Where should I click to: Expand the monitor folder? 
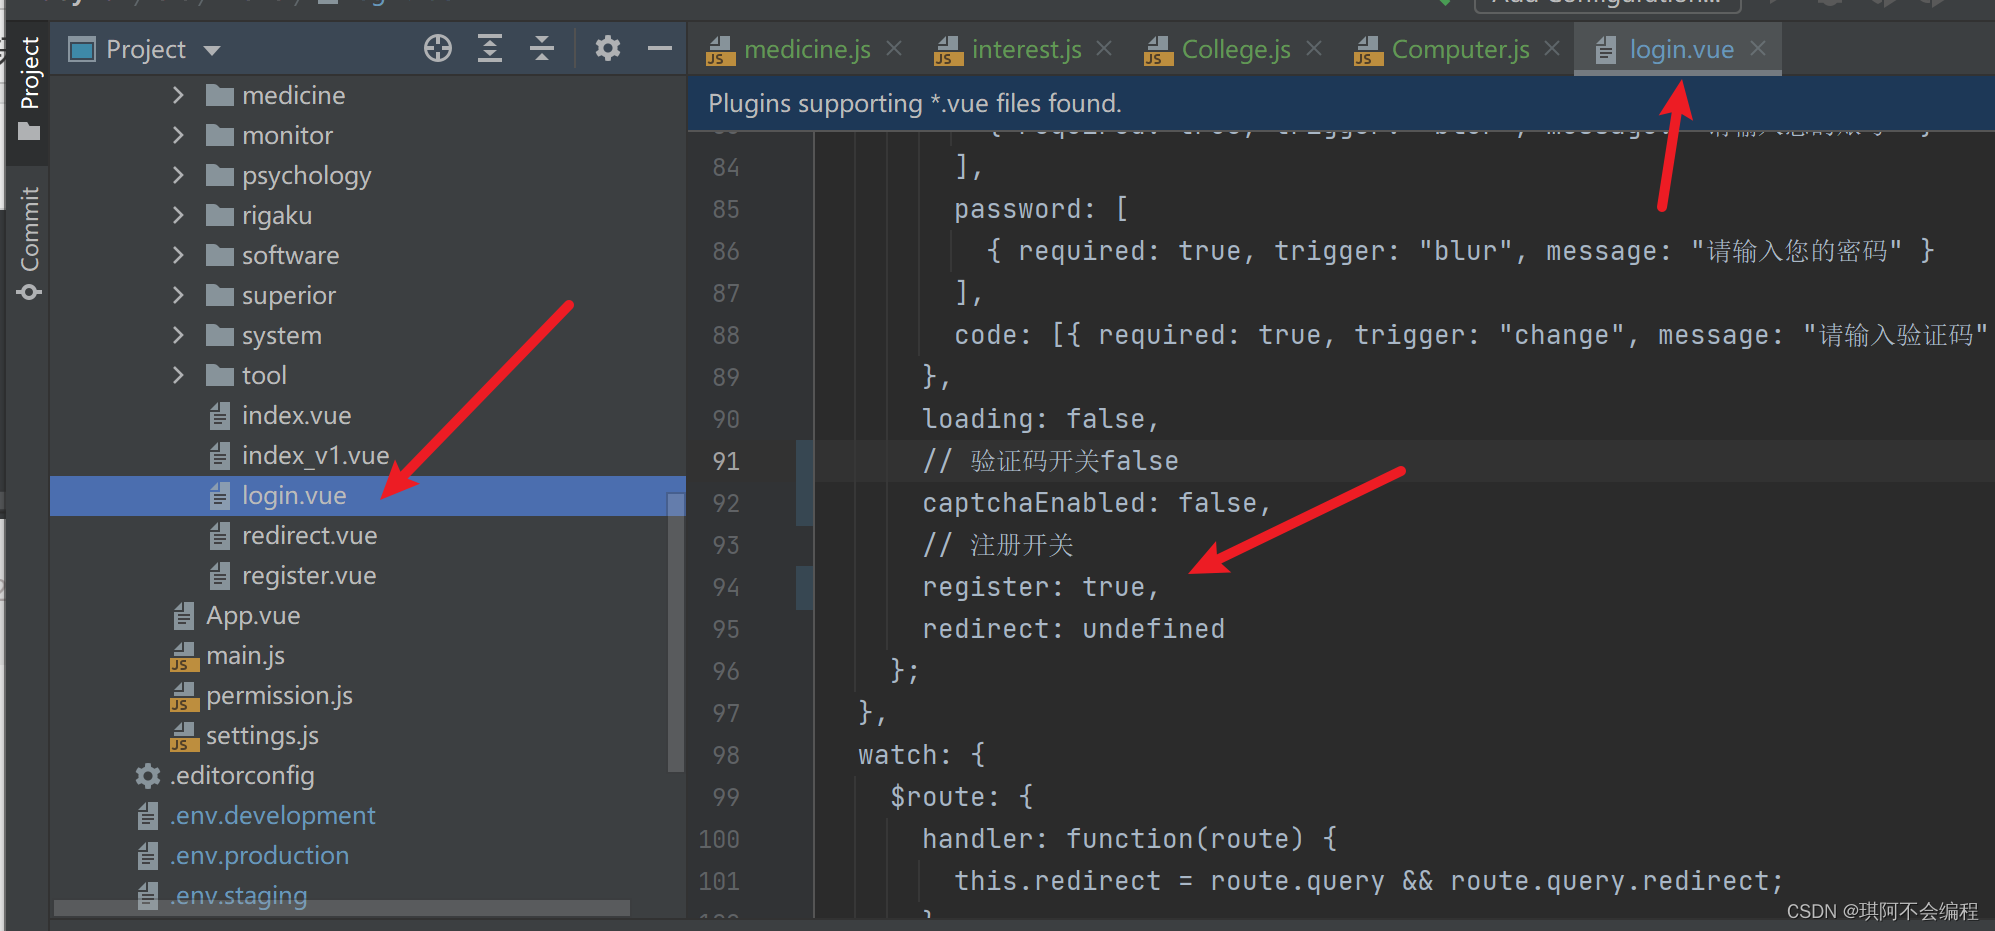point(178,135)
